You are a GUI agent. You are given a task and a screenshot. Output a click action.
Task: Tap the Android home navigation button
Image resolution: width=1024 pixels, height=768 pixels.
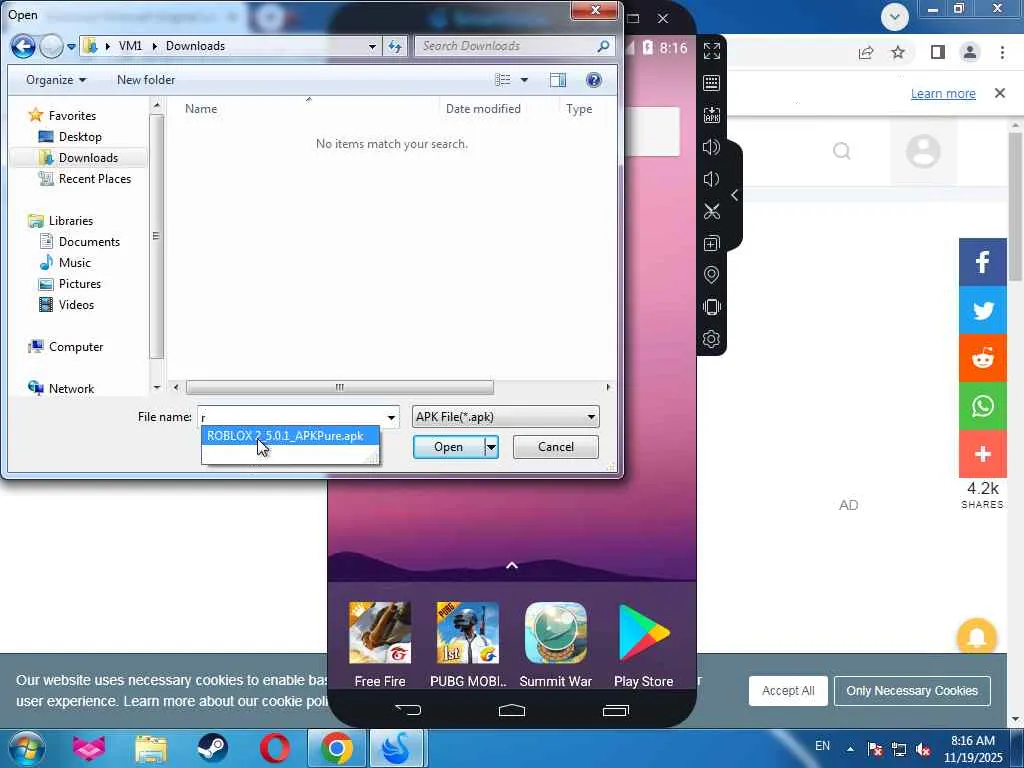point(512,710)
